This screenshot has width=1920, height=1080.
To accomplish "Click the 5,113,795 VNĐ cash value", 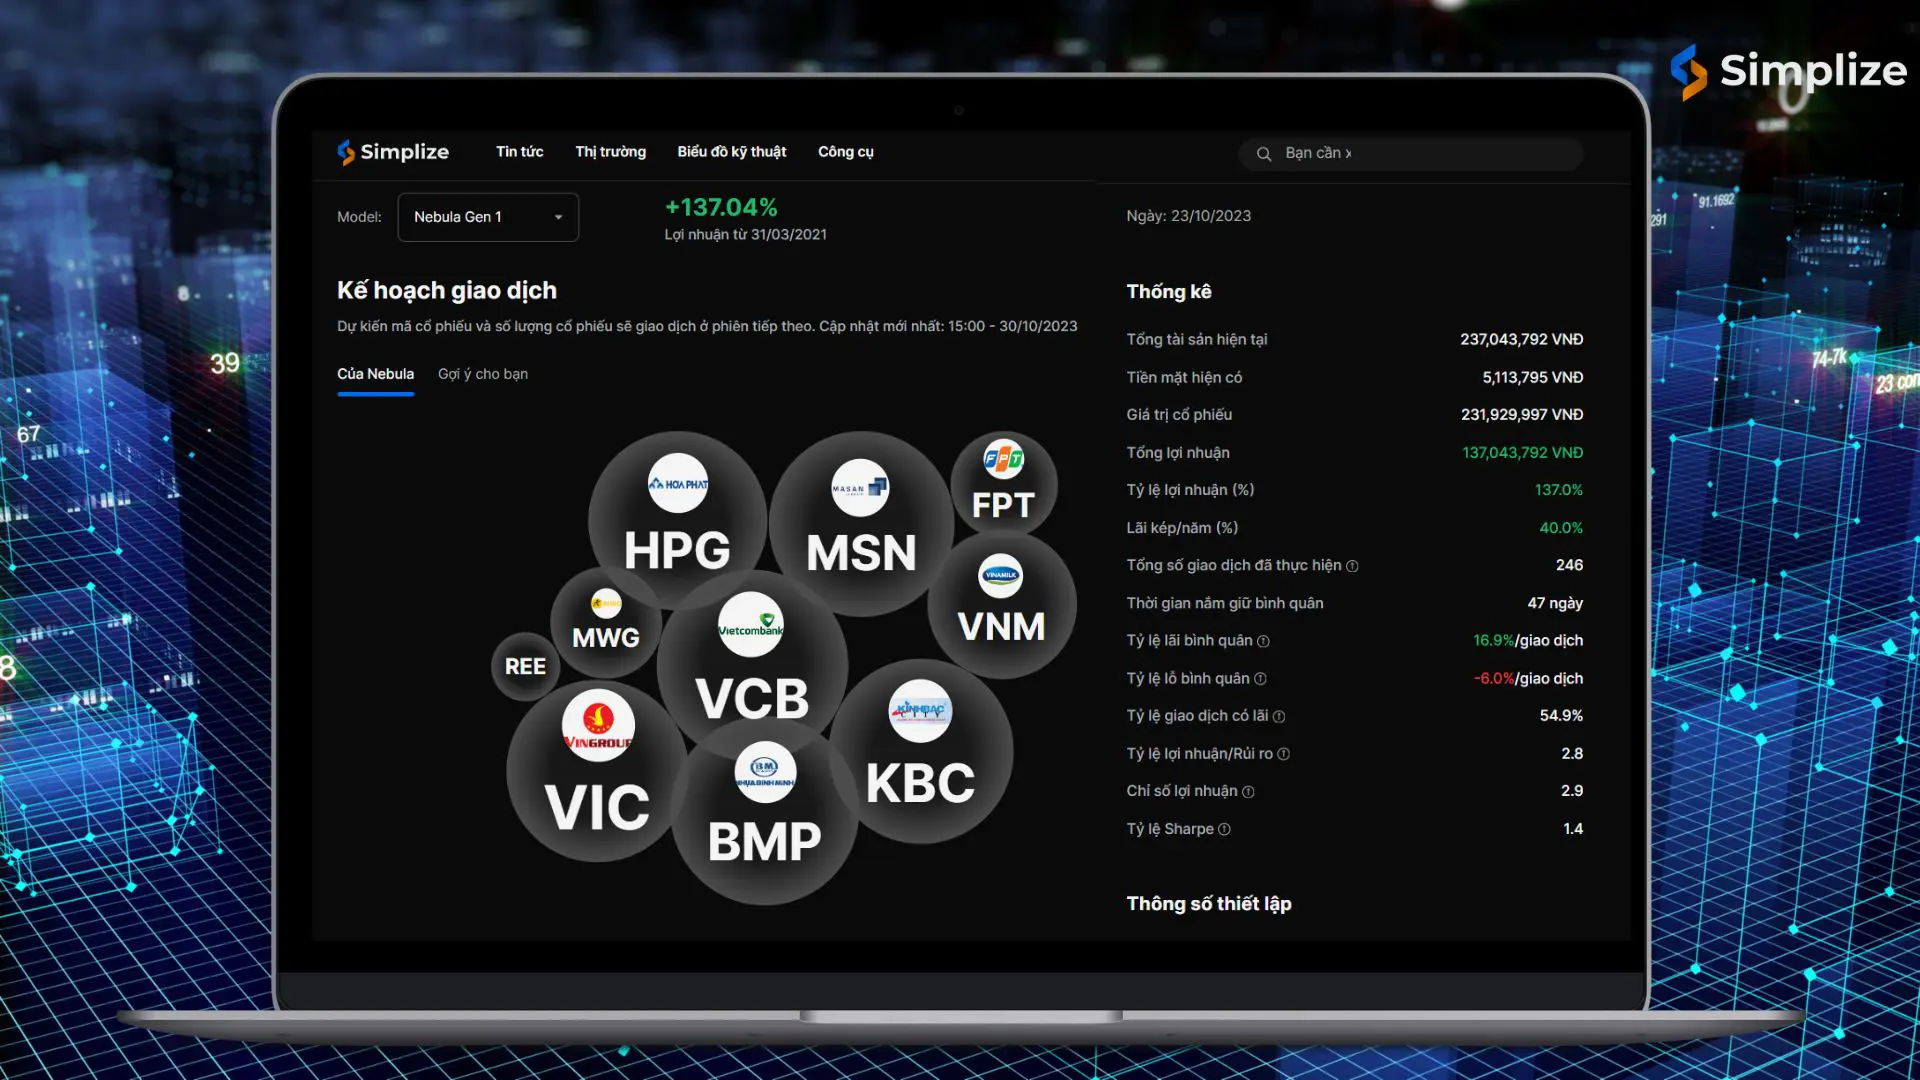I will click(1532, 378).
